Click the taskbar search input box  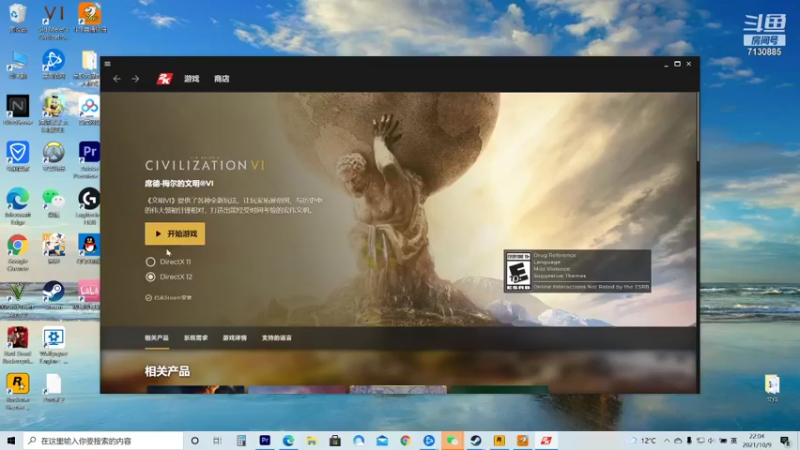(103, 440)
